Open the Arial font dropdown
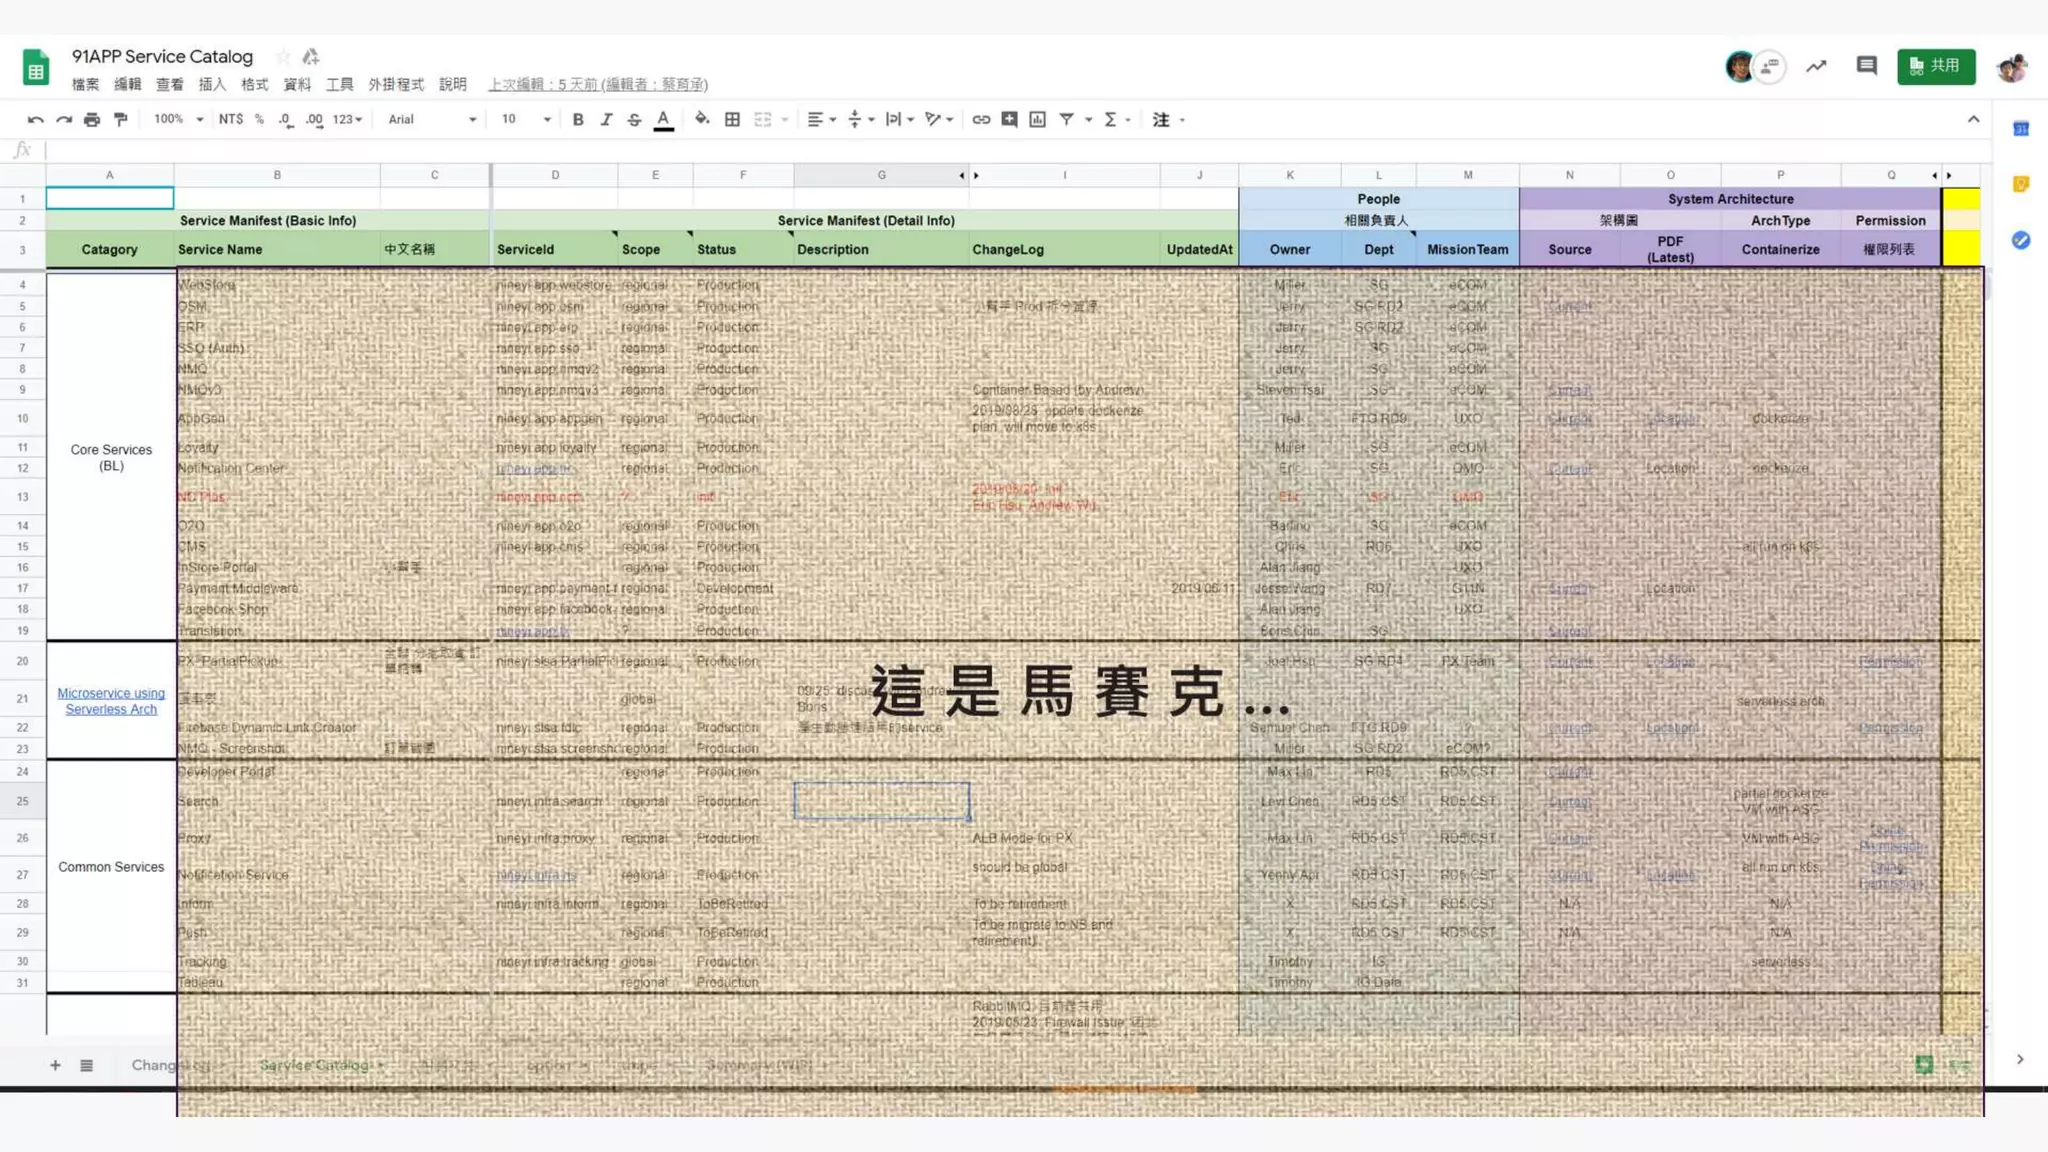The image size is (2048, 1152). click(x=432, y=120)
